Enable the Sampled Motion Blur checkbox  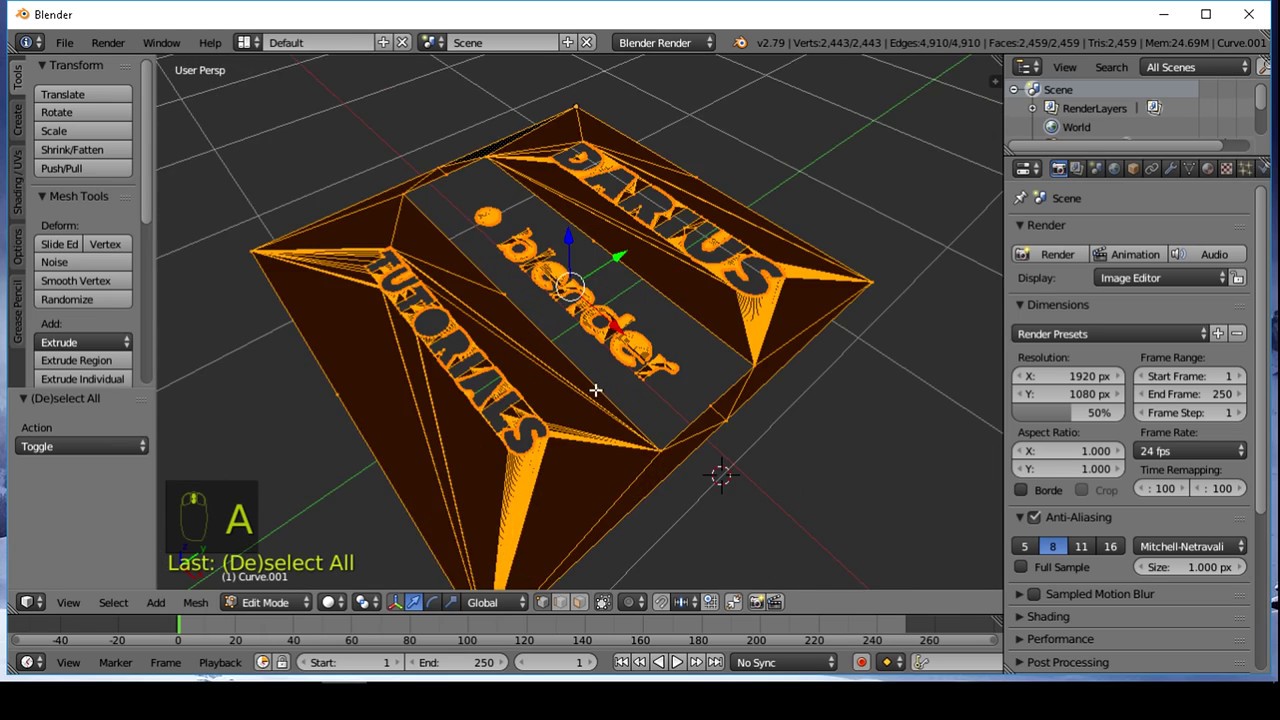[1034, 594]
